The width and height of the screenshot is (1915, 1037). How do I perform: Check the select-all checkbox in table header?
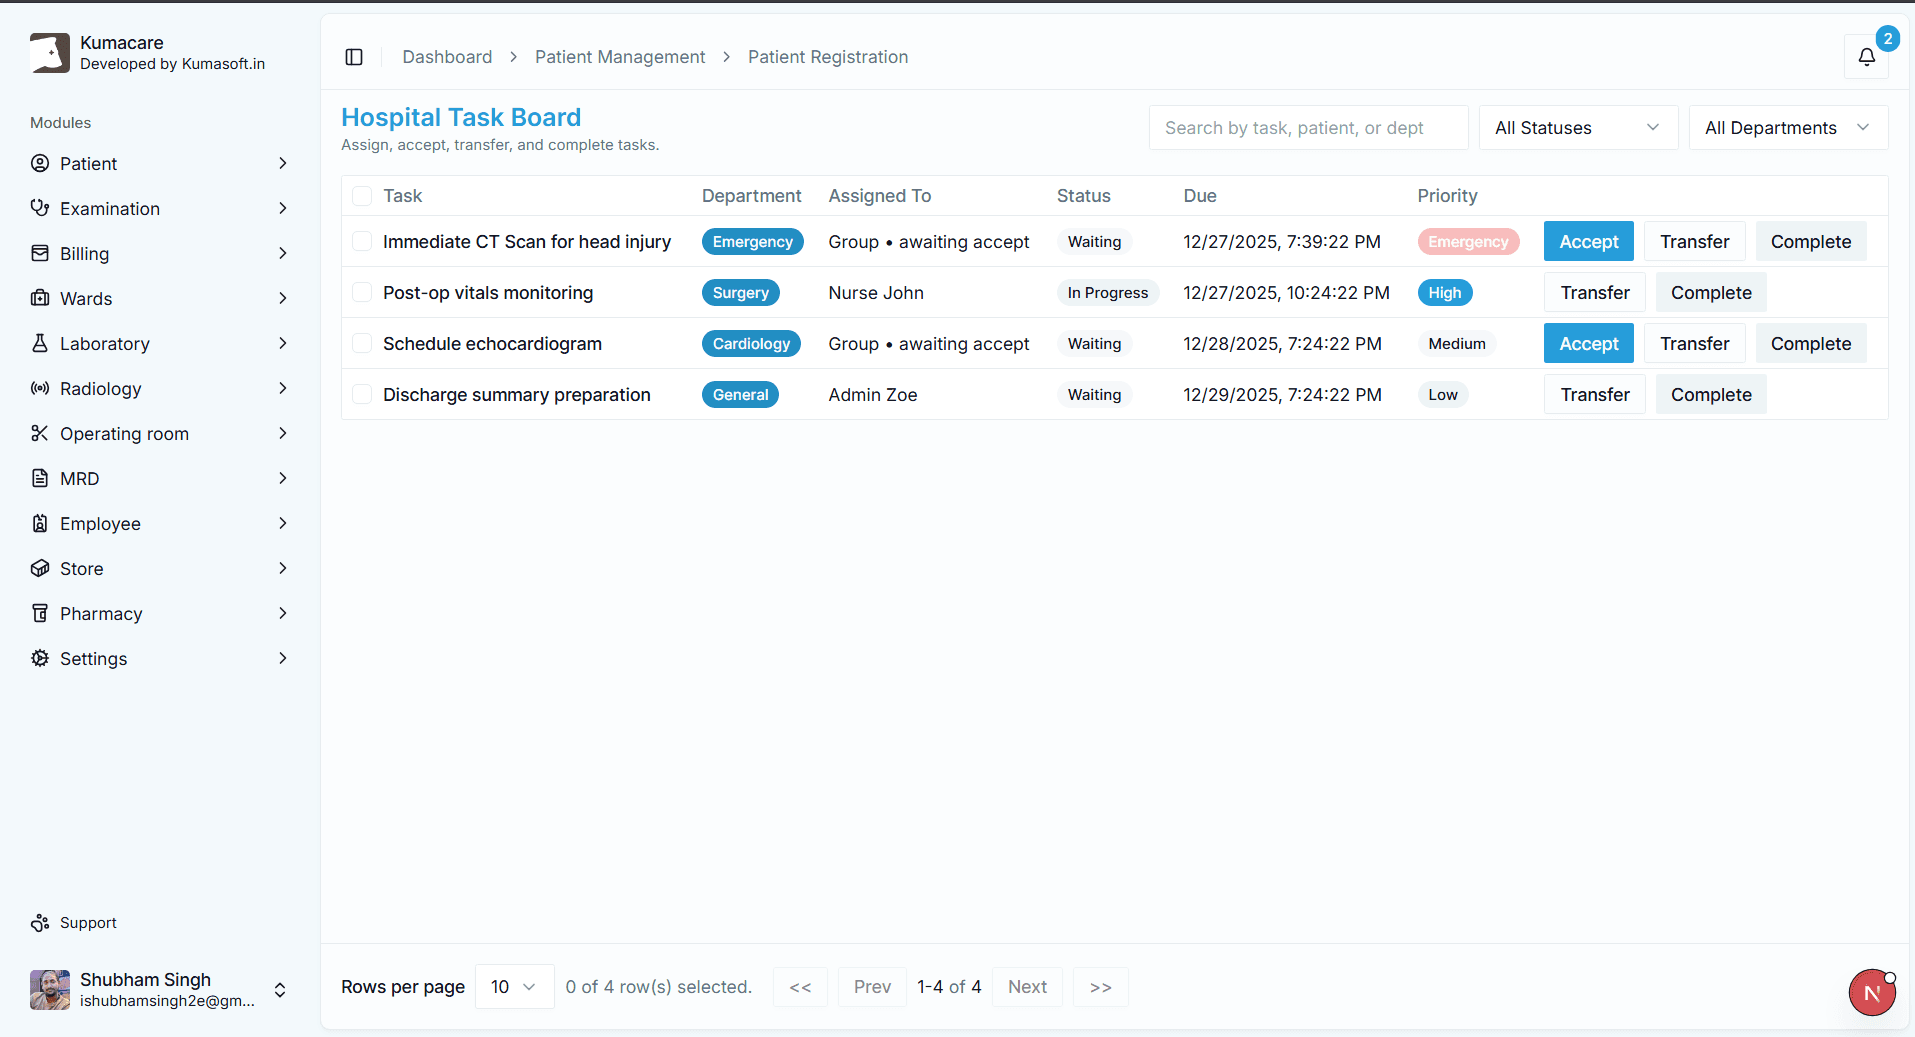[362, 195]
